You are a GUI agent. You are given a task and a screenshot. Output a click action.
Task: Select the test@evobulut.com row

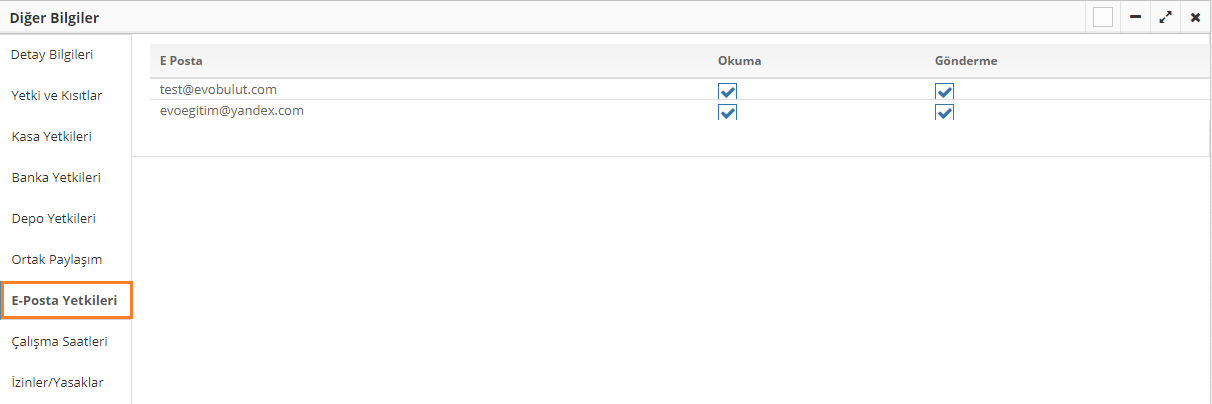point(218,89)
